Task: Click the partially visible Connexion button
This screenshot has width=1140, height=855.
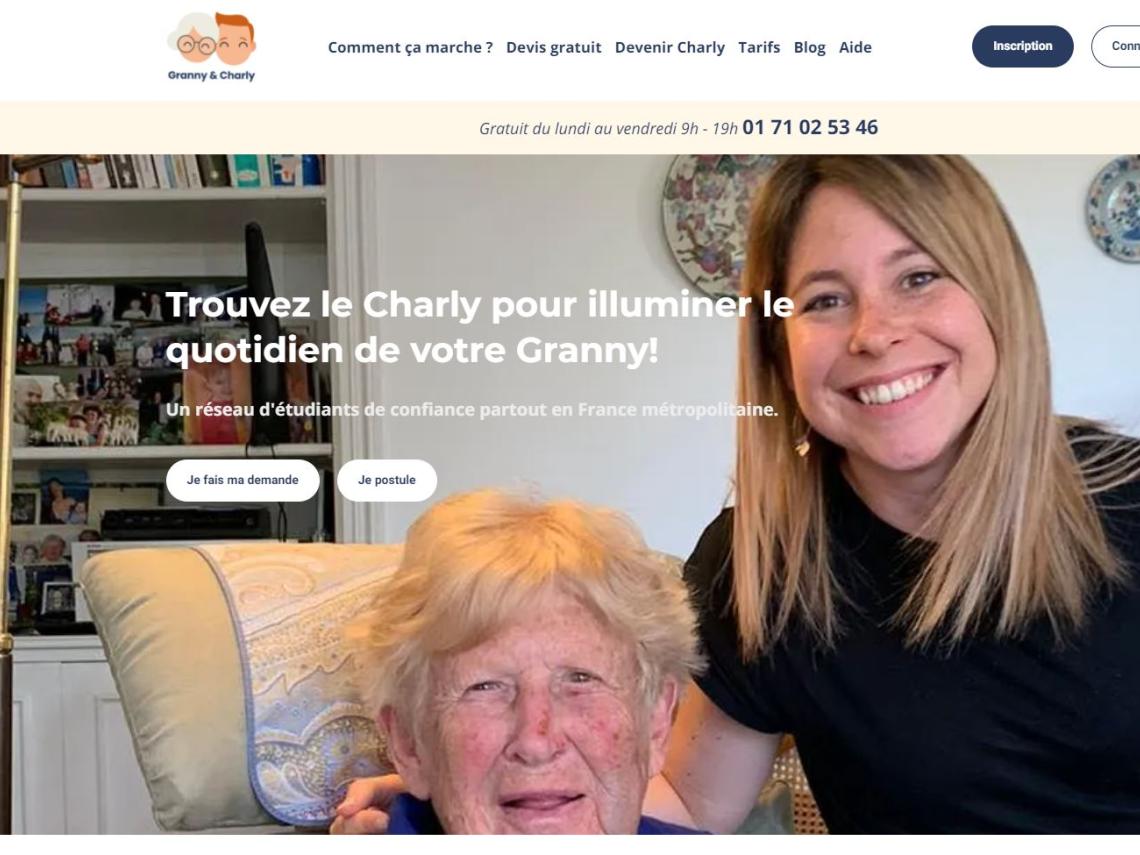Action: point(1116,46)
